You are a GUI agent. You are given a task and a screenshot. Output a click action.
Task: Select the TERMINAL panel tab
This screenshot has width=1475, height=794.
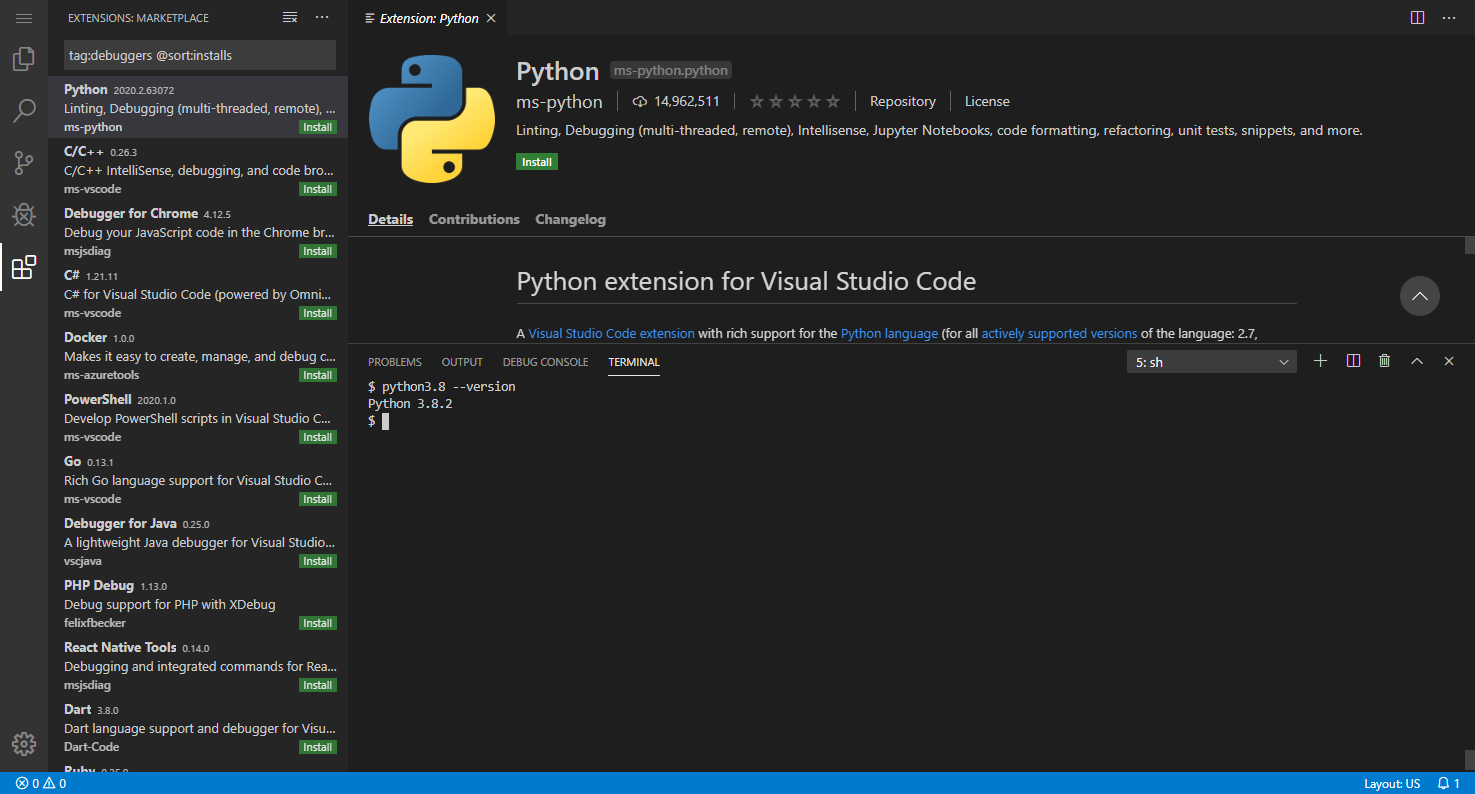click(634, 362)
